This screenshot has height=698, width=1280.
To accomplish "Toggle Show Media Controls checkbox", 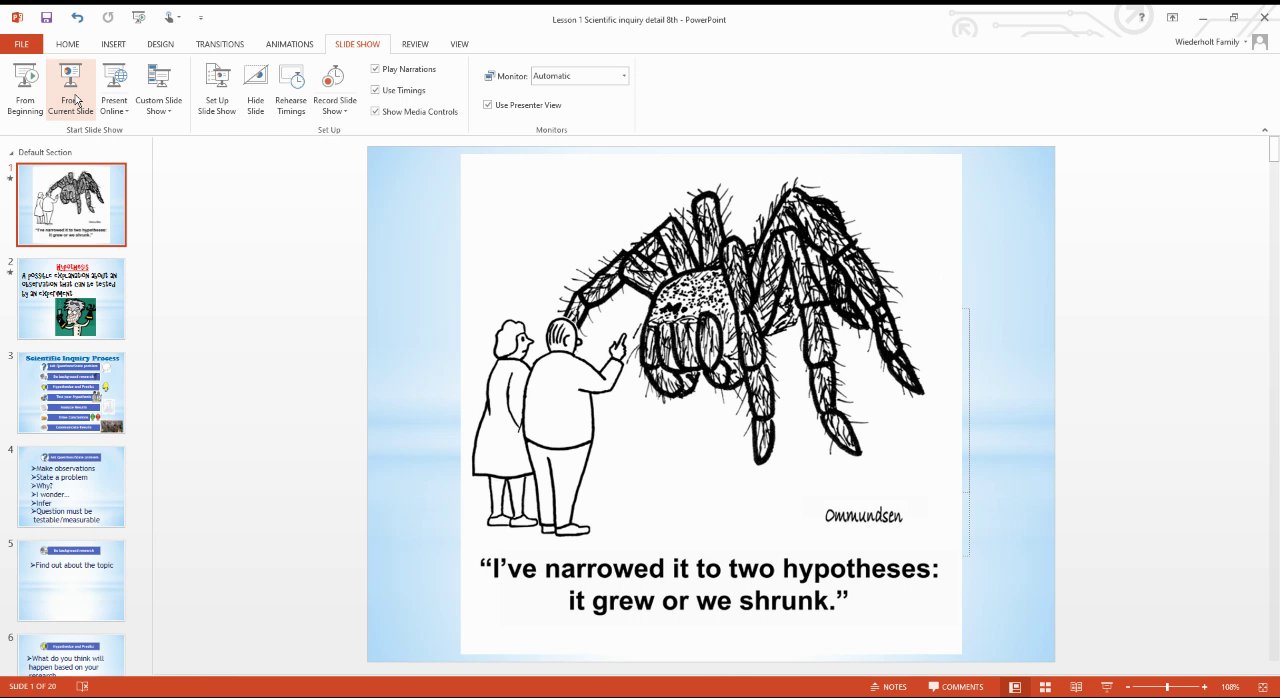I will click(x=375, y=111).
